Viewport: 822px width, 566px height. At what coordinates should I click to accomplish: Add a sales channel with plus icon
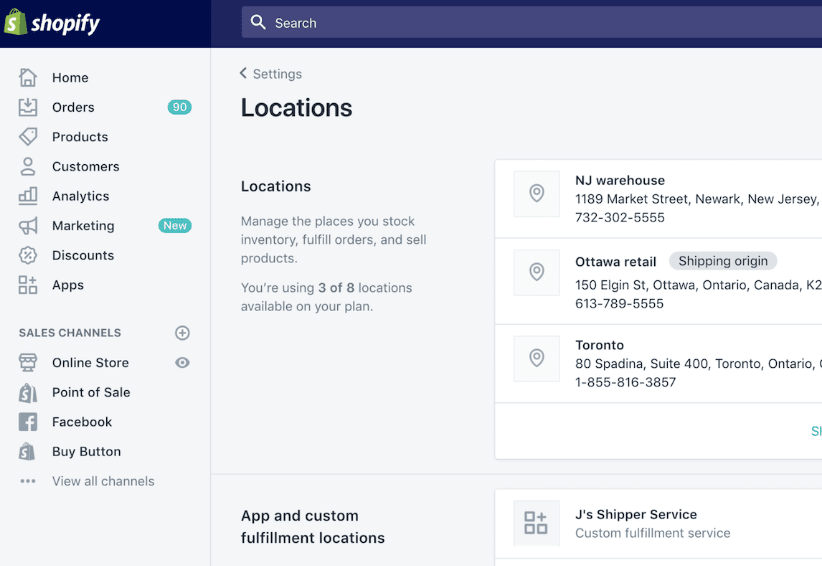(182, 333)
